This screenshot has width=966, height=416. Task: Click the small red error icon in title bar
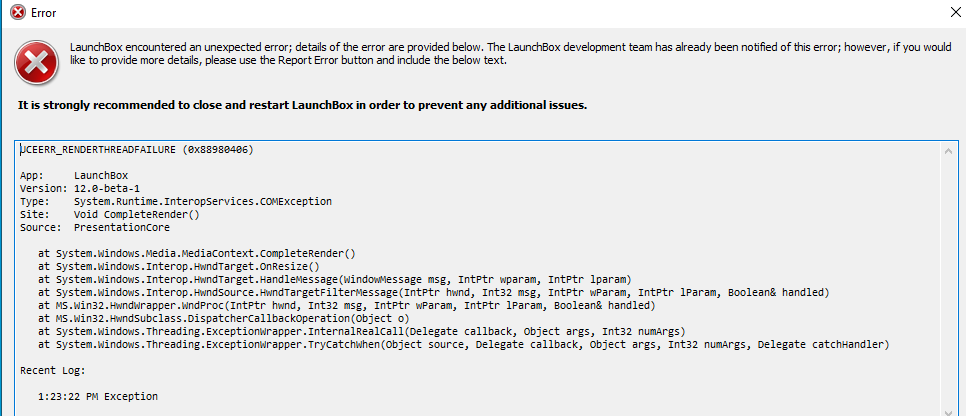(x=18, y=12)
